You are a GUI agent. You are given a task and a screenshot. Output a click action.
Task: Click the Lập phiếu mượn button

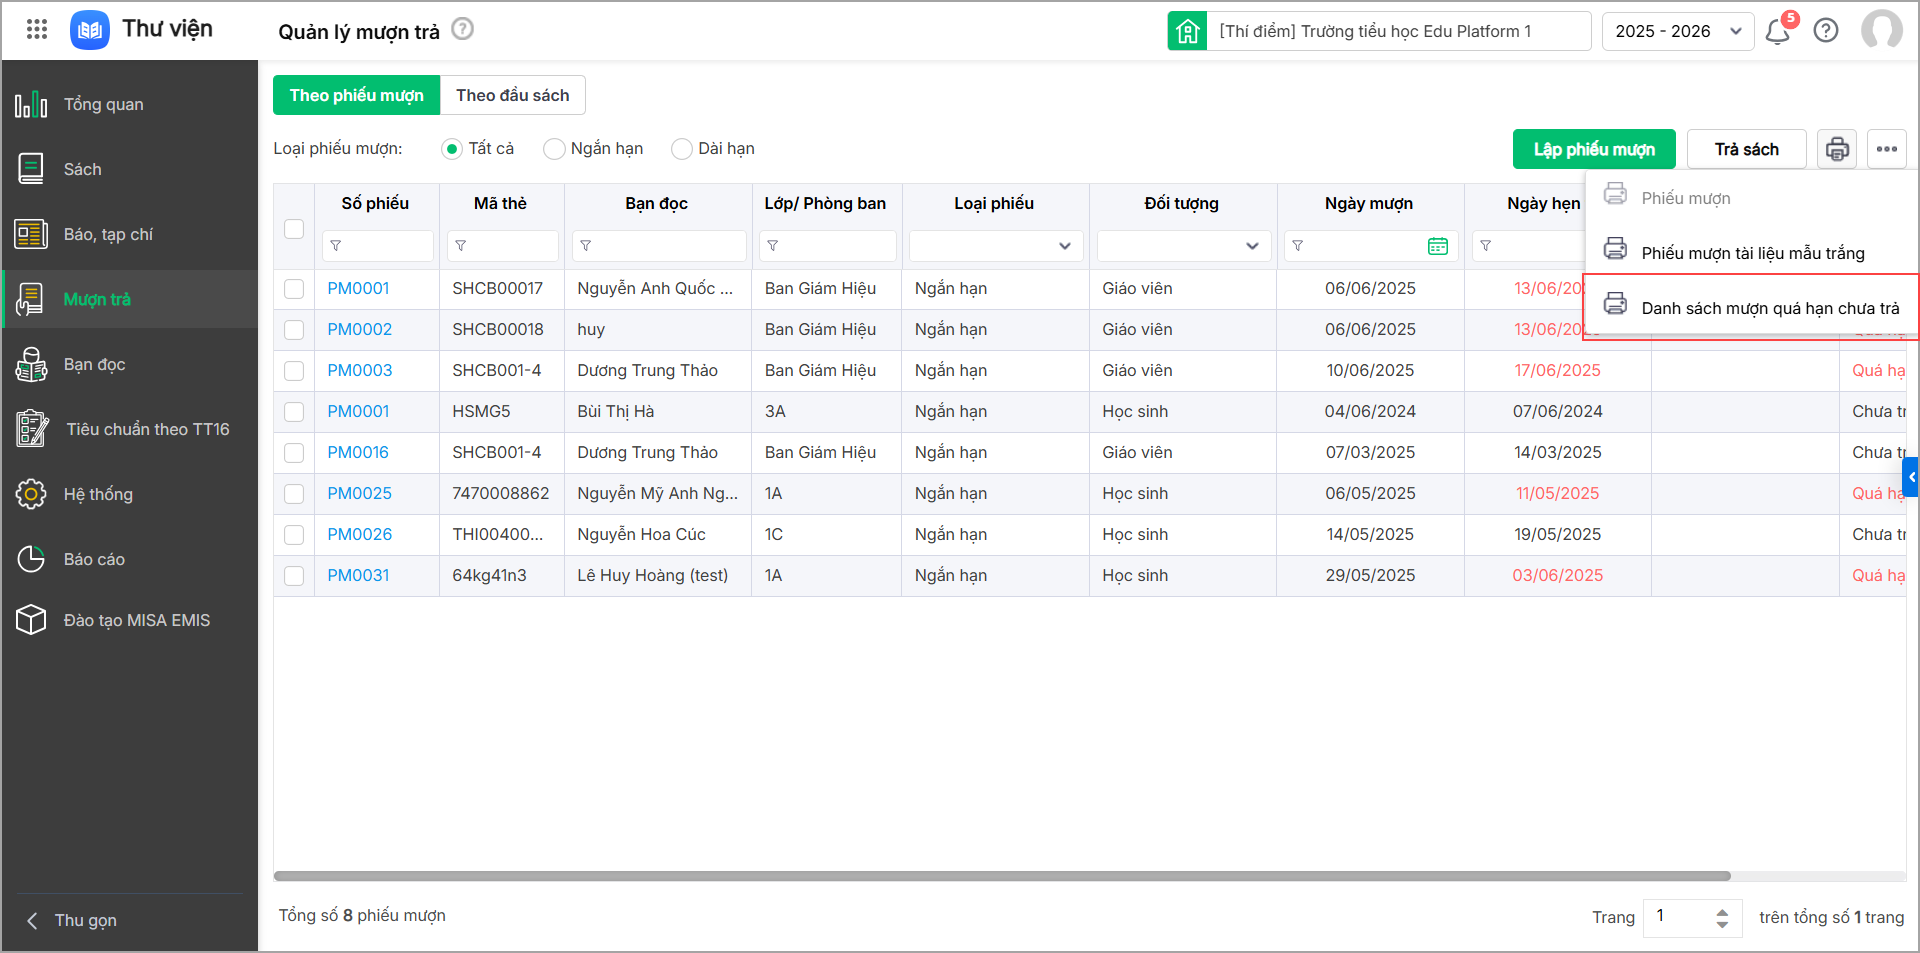[1594, 150]
